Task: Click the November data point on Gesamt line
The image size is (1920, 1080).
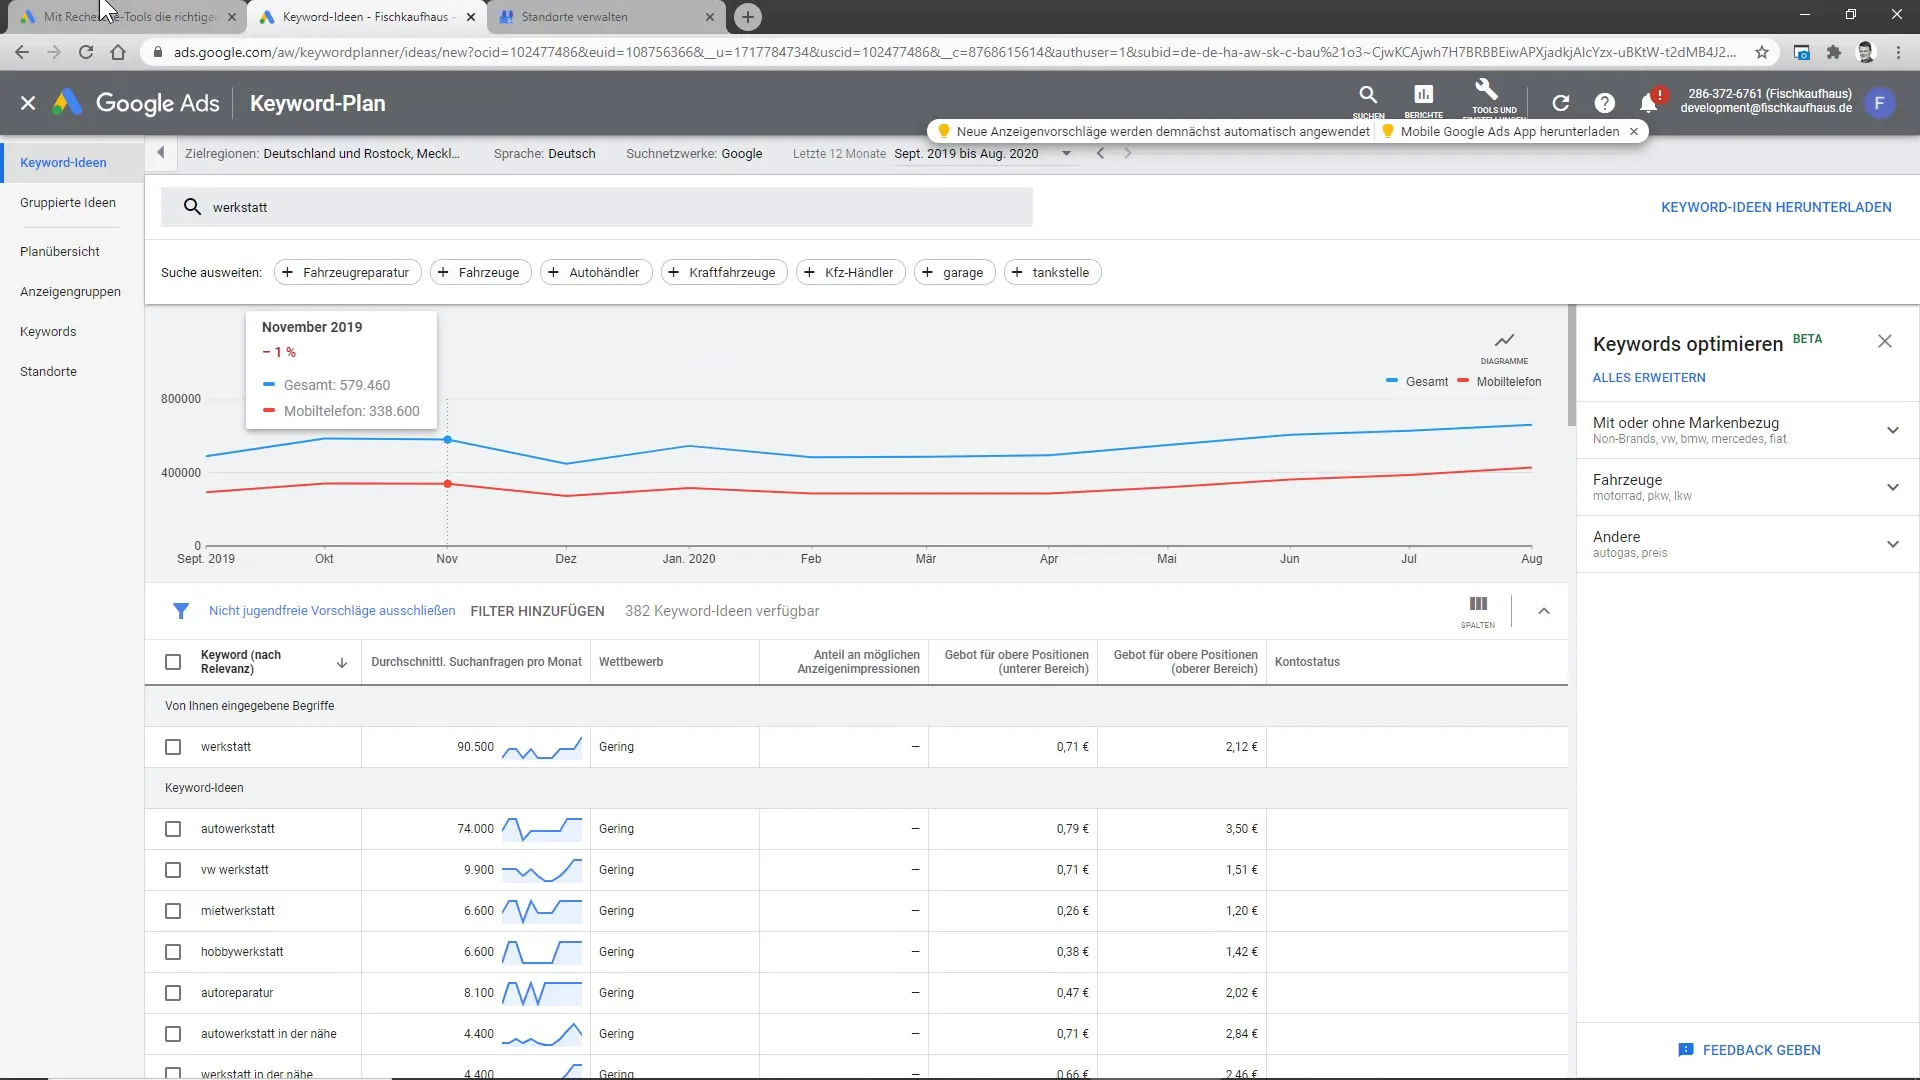Action: (447, 440)
